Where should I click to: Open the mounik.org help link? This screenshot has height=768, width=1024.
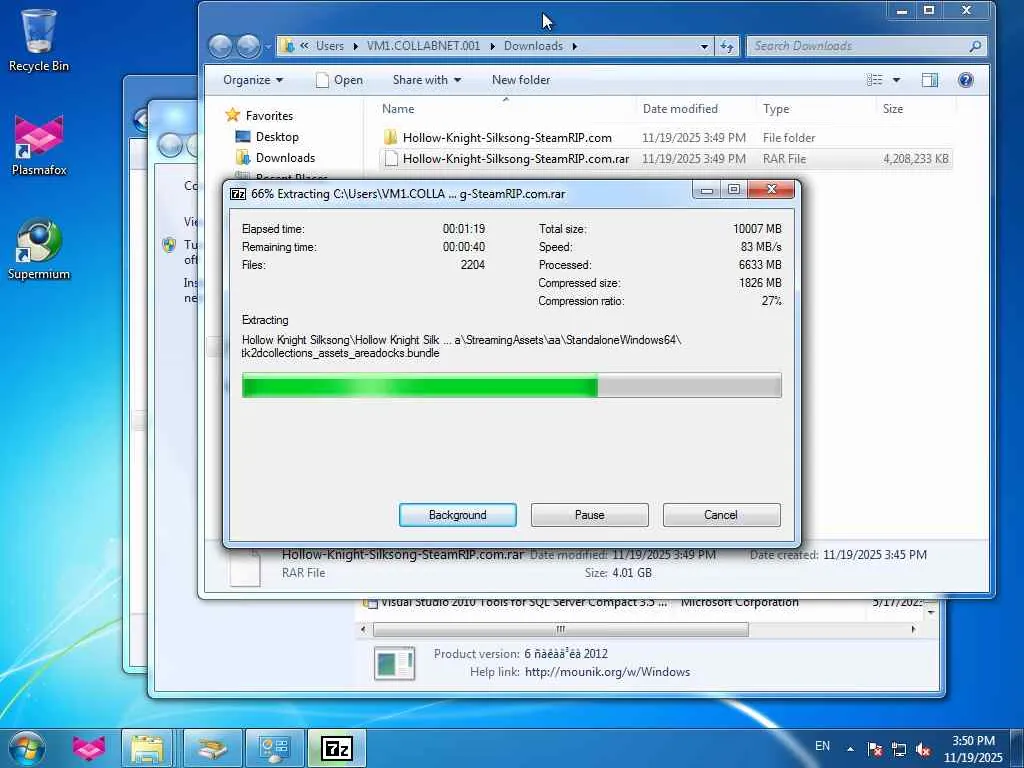point(607,671)
